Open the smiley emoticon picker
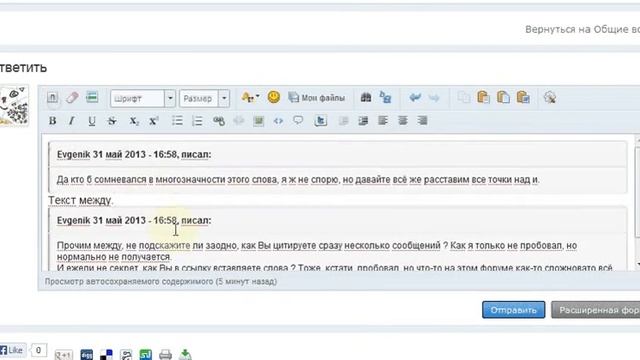This screenshot has width=640, height=360. (273, 97)
